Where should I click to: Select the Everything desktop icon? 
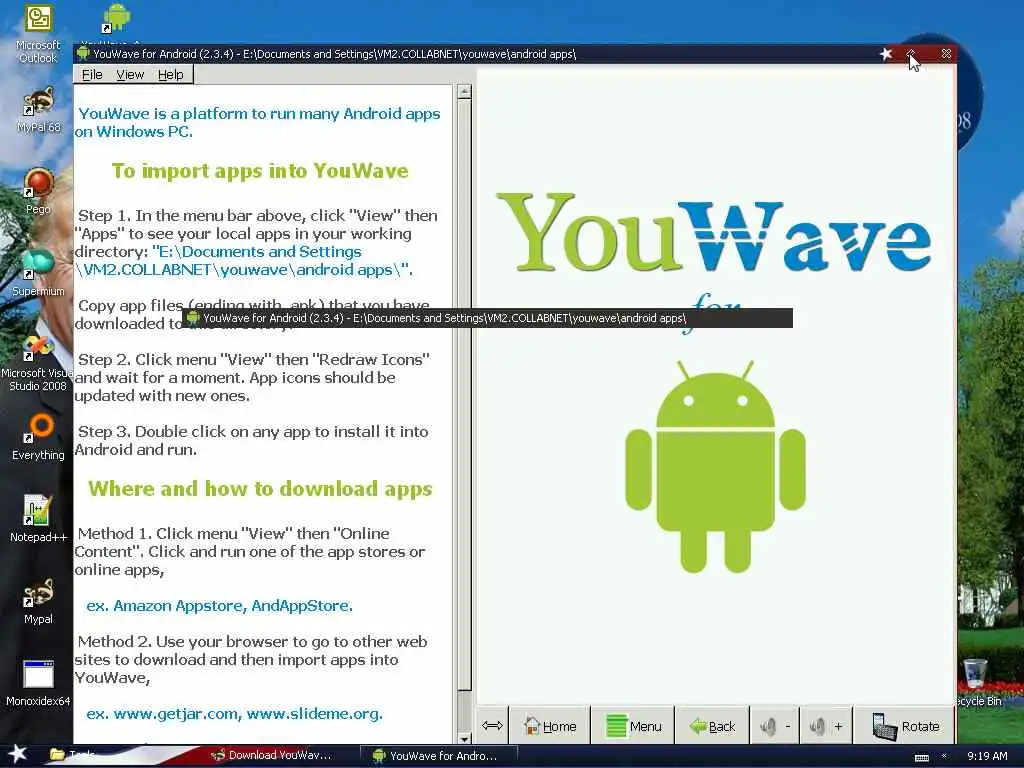pos(38,437)
